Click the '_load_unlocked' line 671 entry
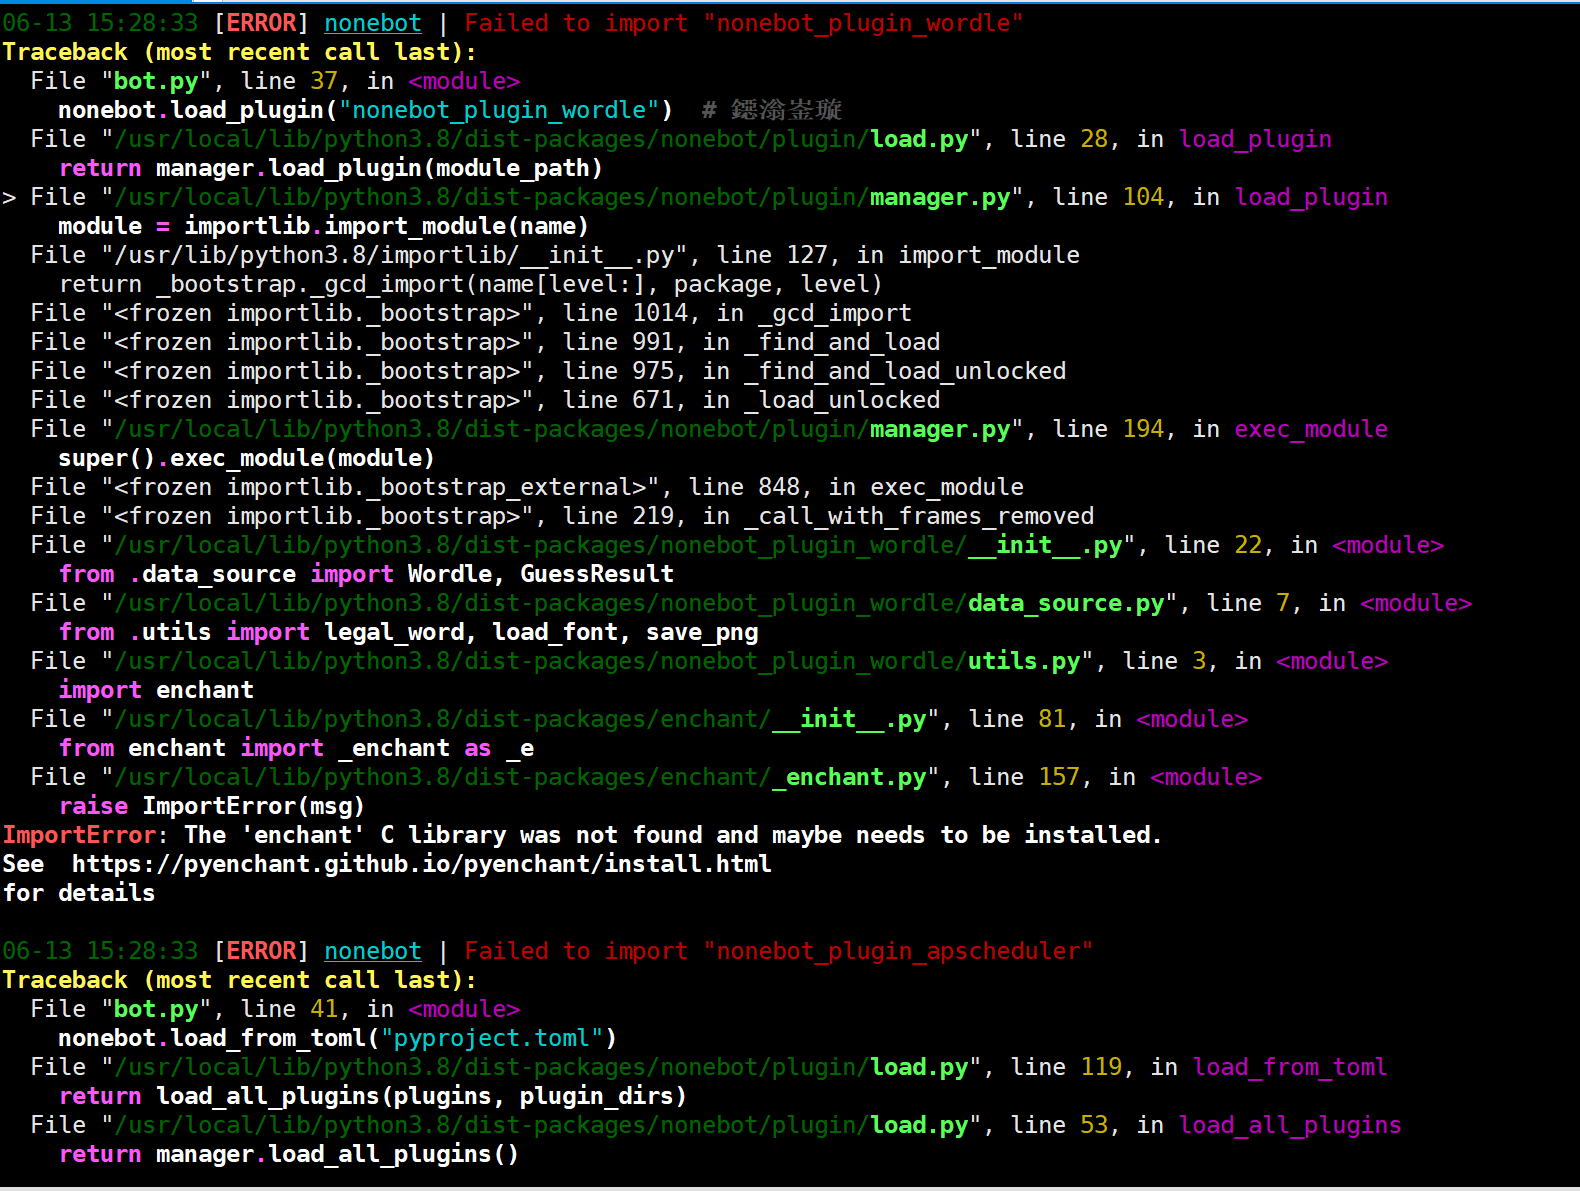Viewport: 1580px width, 1191px height. click(x=485, y=400)
